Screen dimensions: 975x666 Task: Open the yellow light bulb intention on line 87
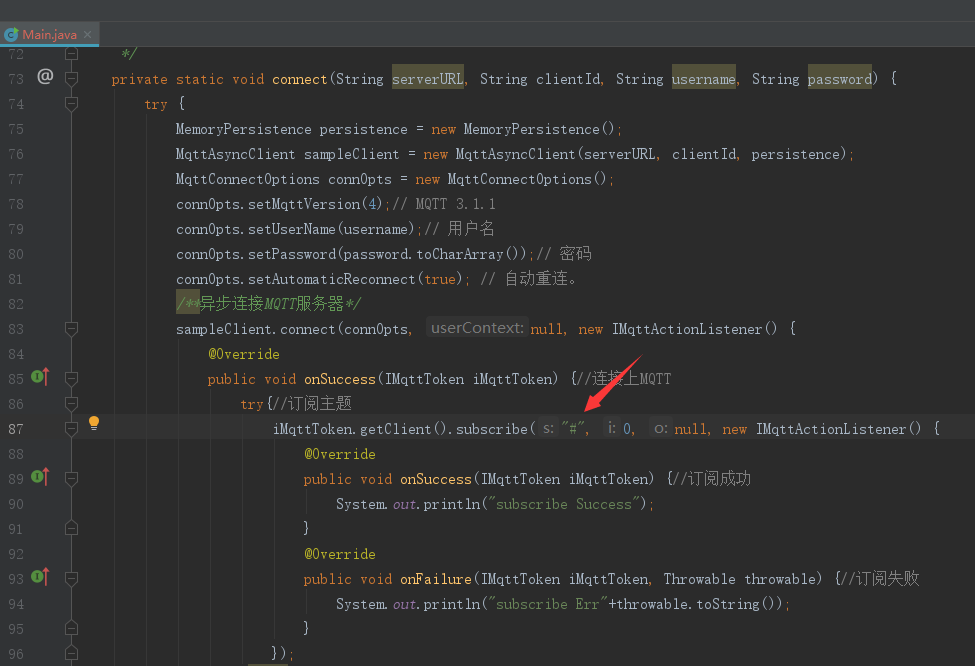point(94,423)
